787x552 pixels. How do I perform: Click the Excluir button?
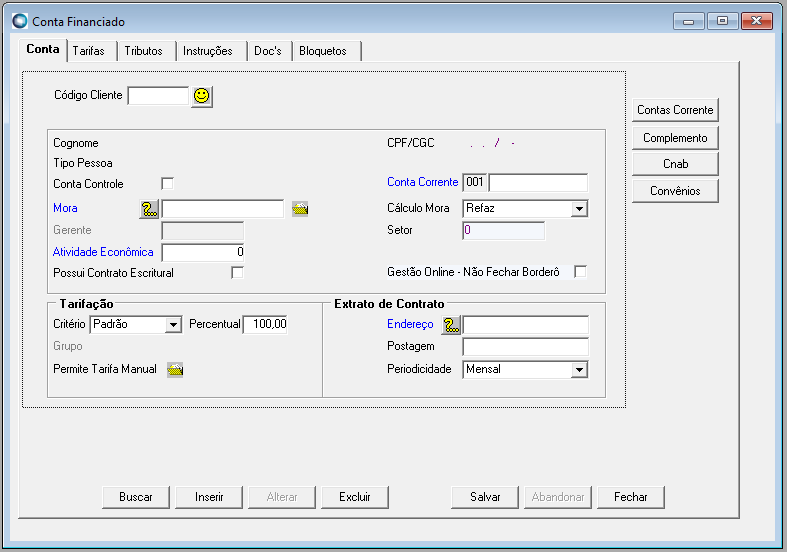click(355, 497)
